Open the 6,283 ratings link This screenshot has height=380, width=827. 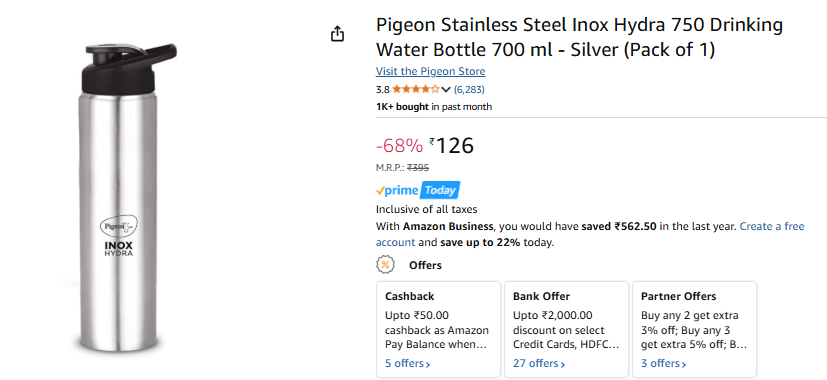(x=469, y=89)
